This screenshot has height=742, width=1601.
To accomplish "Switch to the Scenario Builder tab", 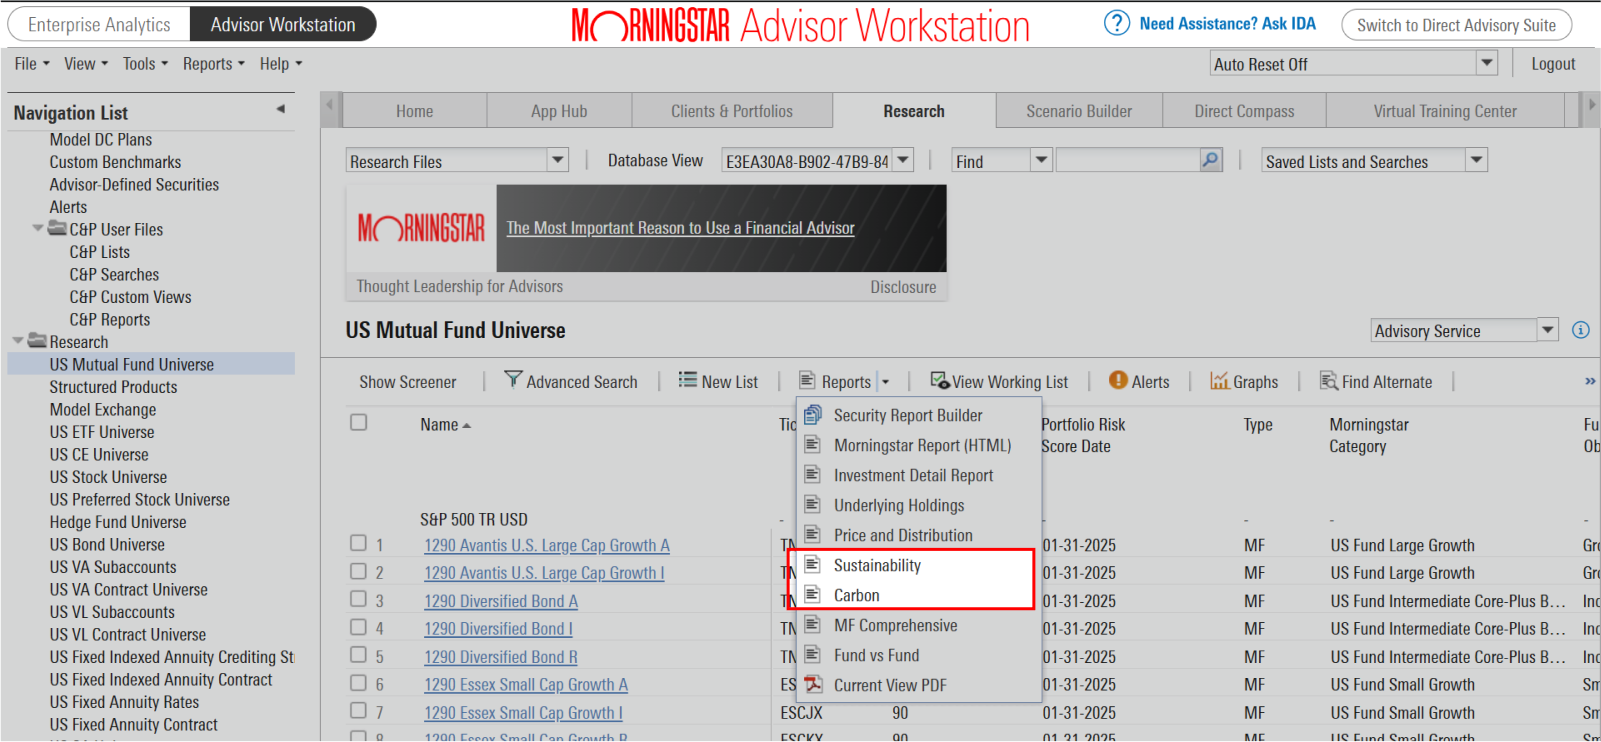I will click(x=1078, y=111).
